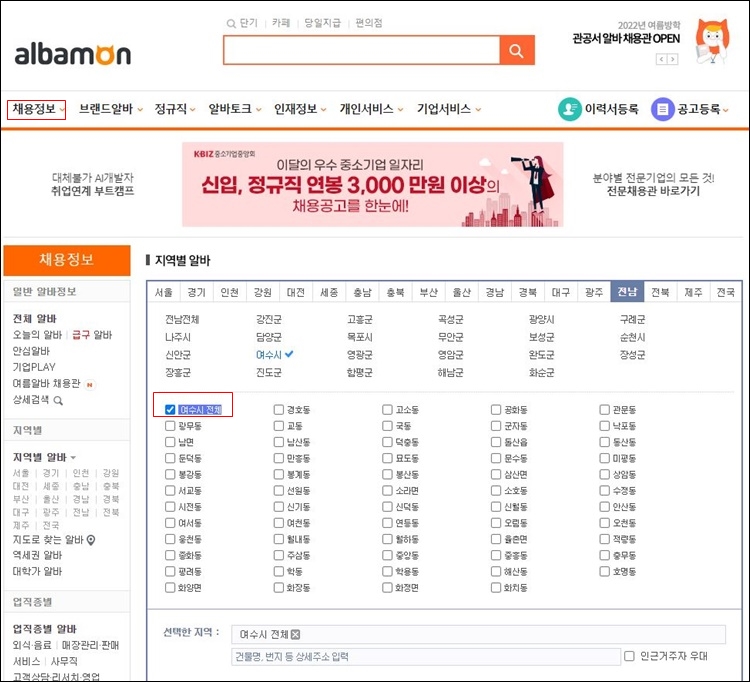Open 역세권 알바 in the sidebar
The width and height of the screenshot is (750, 682).
(37, 555)
